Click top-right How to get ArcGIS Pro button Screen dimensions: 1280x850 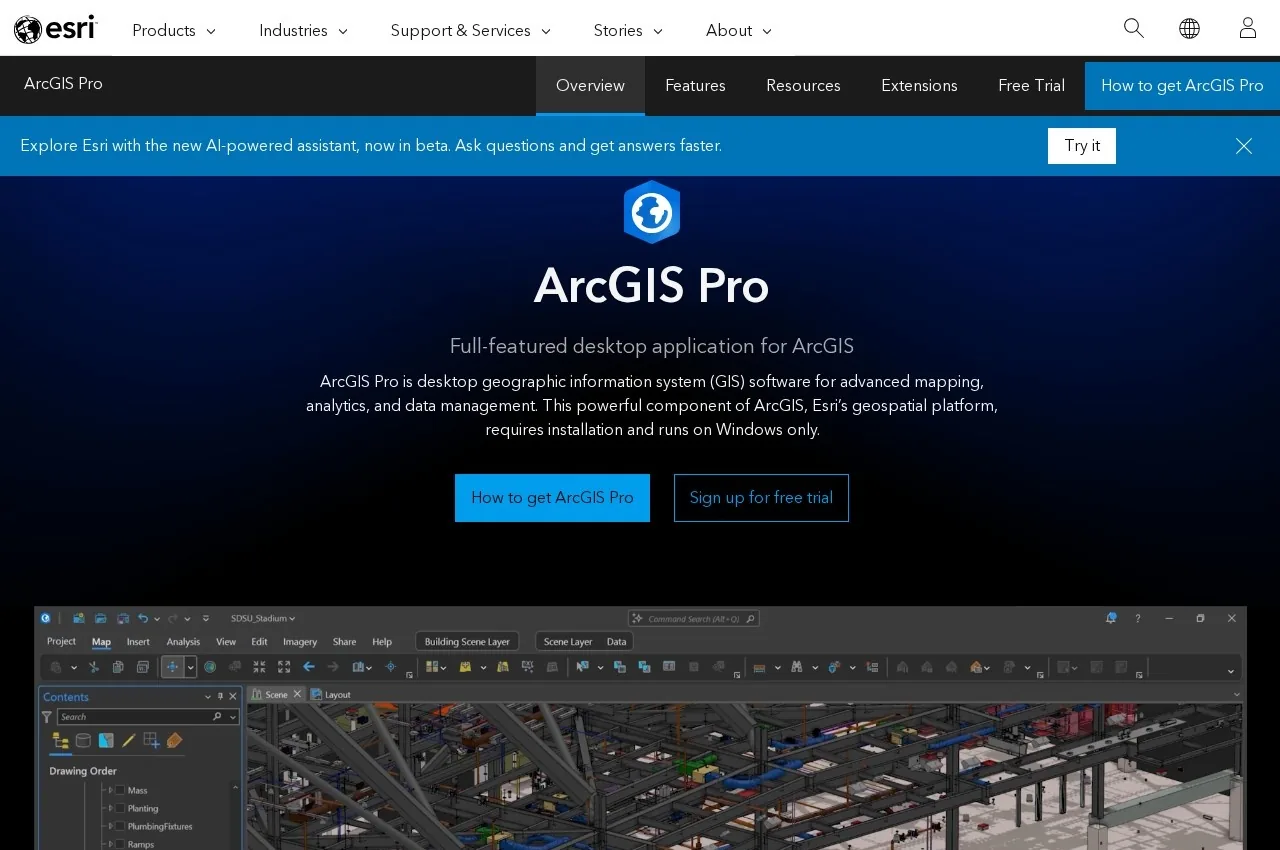[1182, 86]
